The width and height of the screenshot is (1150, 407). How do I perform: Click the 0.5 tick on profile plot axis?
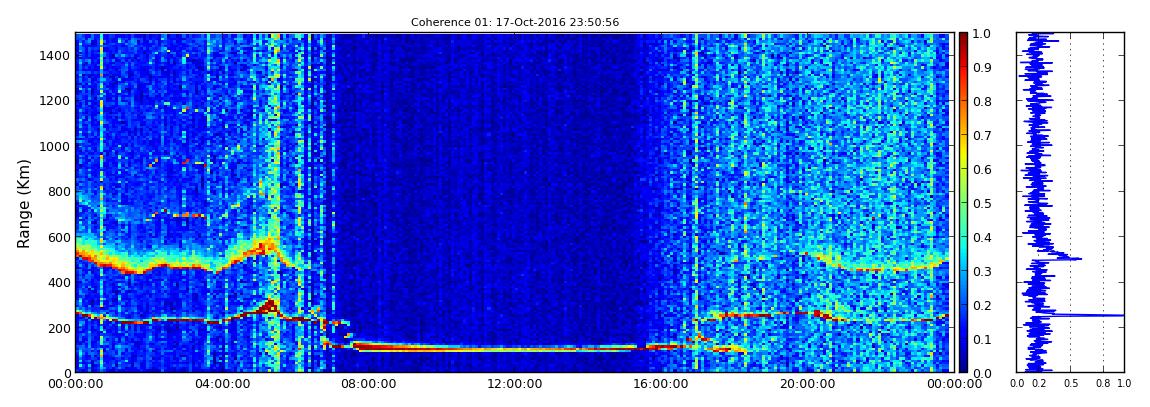coord(1071,384)
